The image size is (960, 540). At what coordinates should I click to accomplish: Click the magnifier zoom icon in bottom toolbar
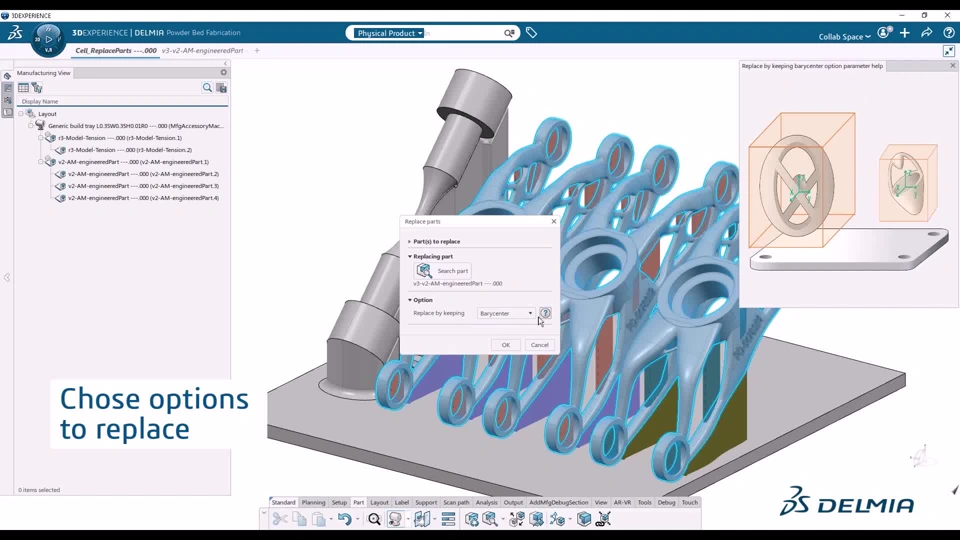coord(374,519)
